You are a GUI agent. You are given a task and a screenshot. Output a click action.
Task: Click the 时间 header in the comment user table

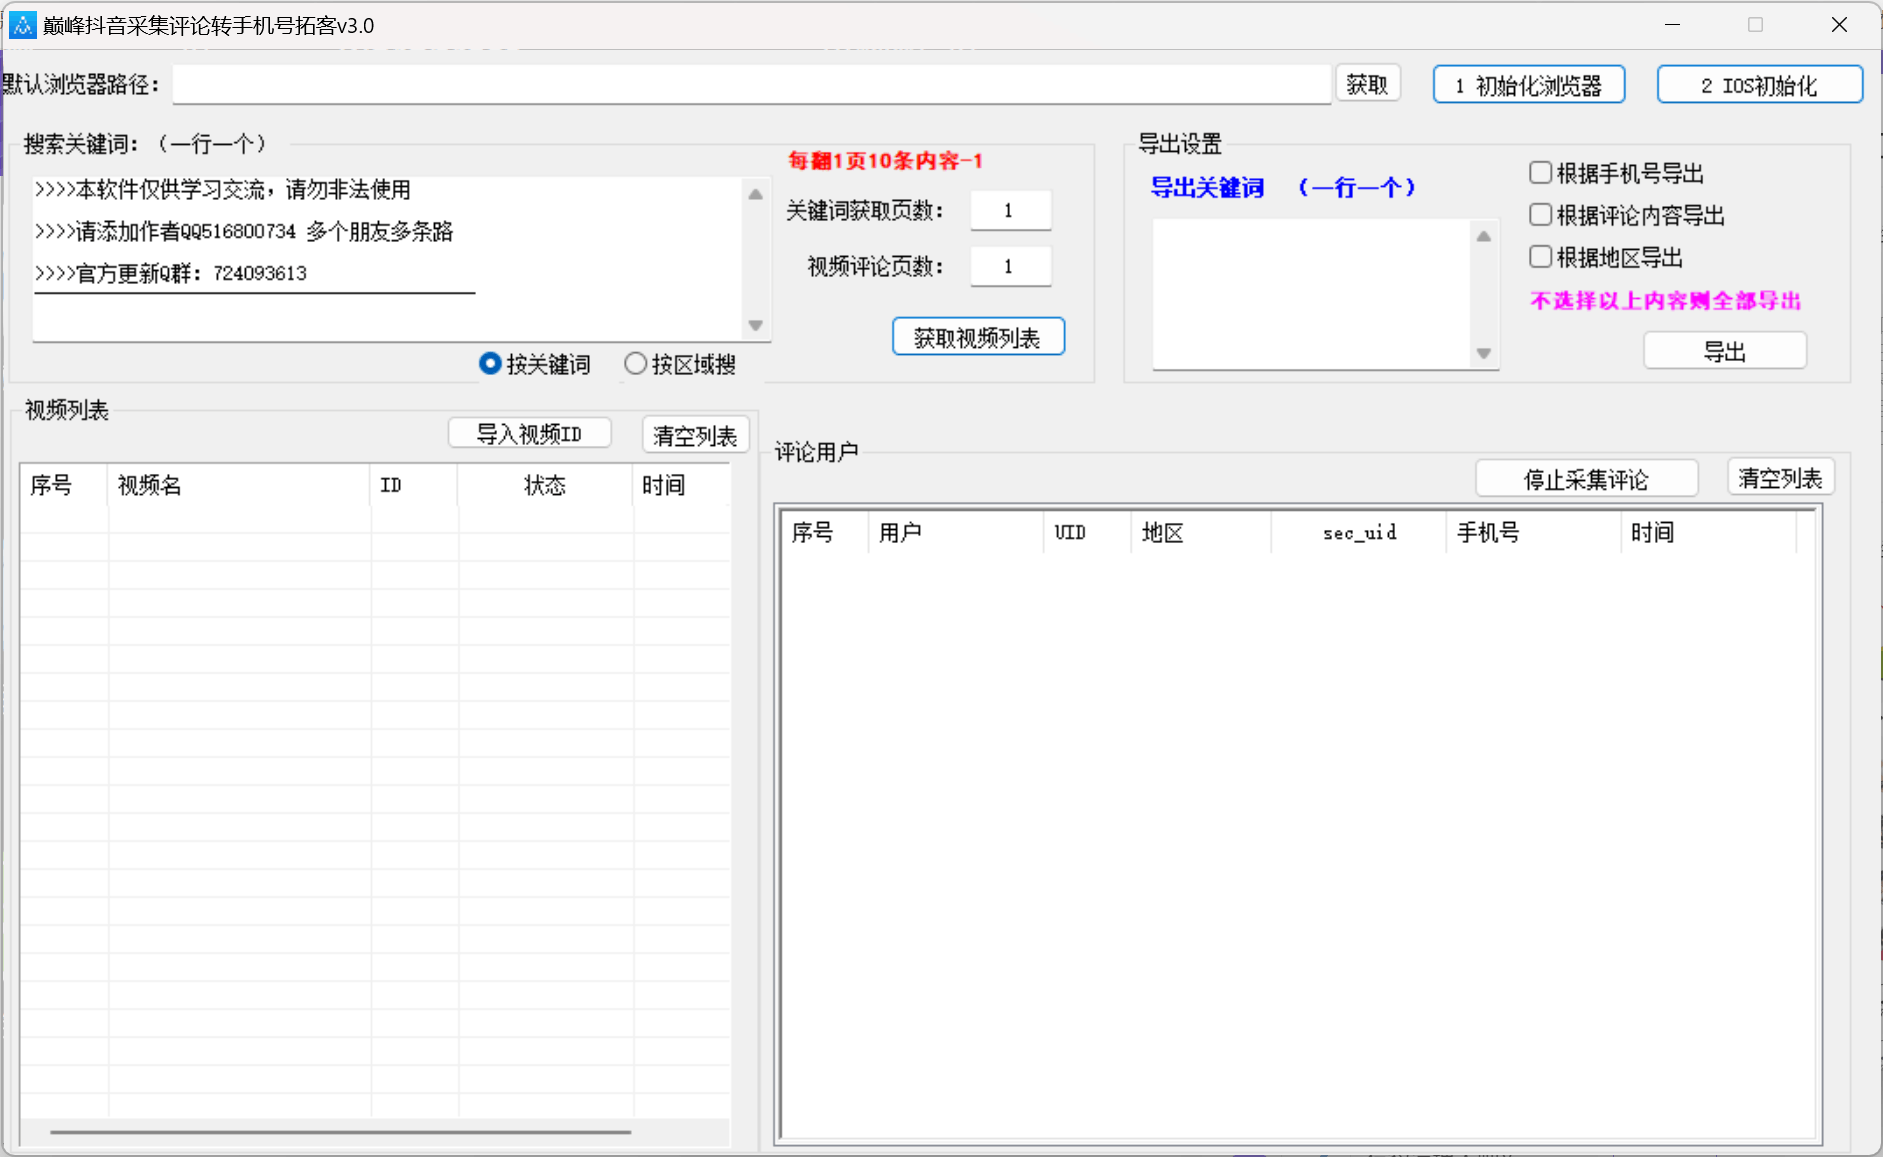pos(1708,533)
